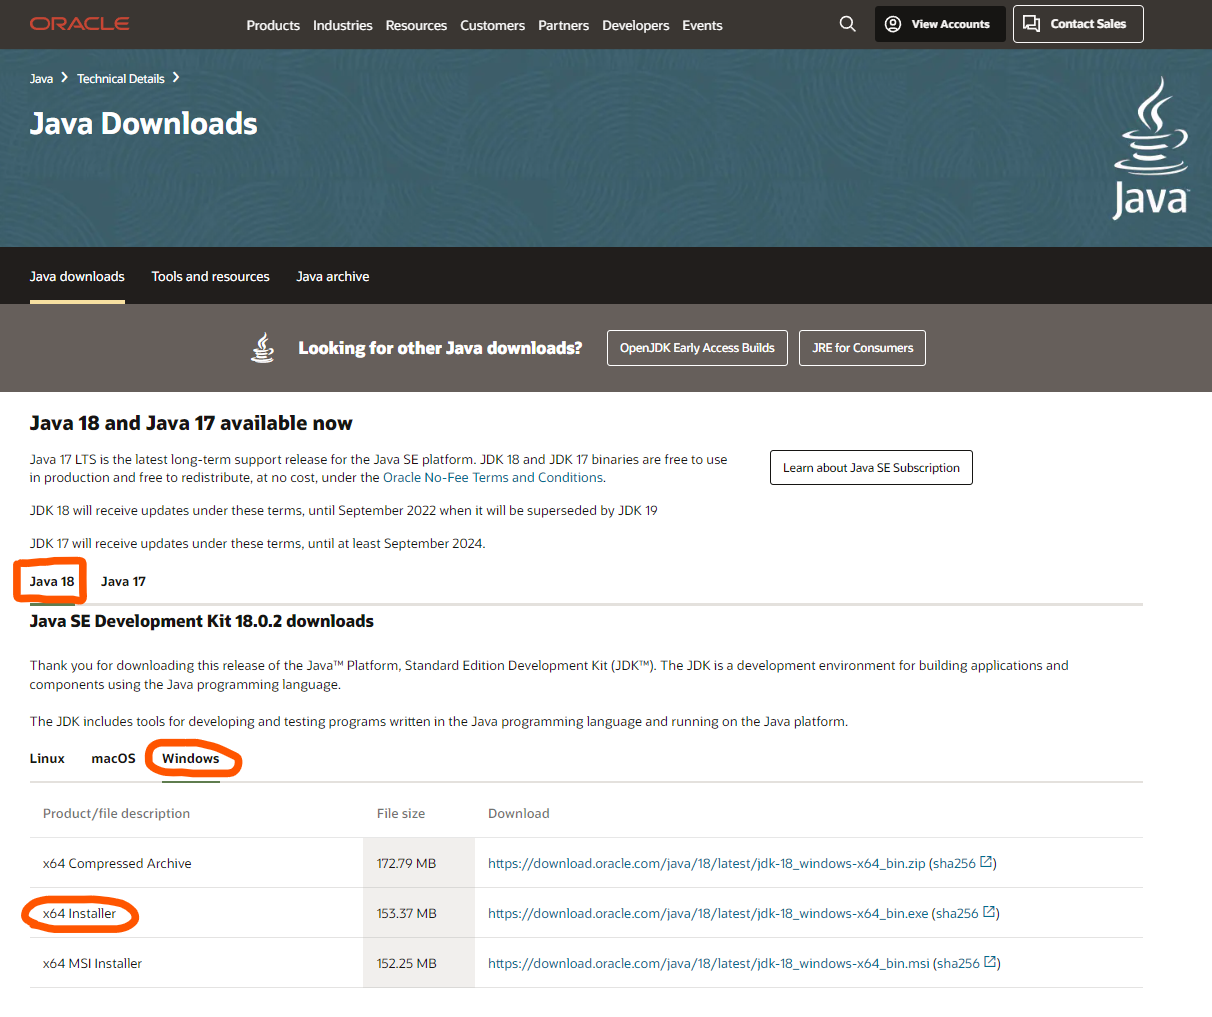The width and height of the screenshot is (1212, 1017).
Task: Click the Java breadcrumb link
Action: pyautogui.click(x=41, y=78)
